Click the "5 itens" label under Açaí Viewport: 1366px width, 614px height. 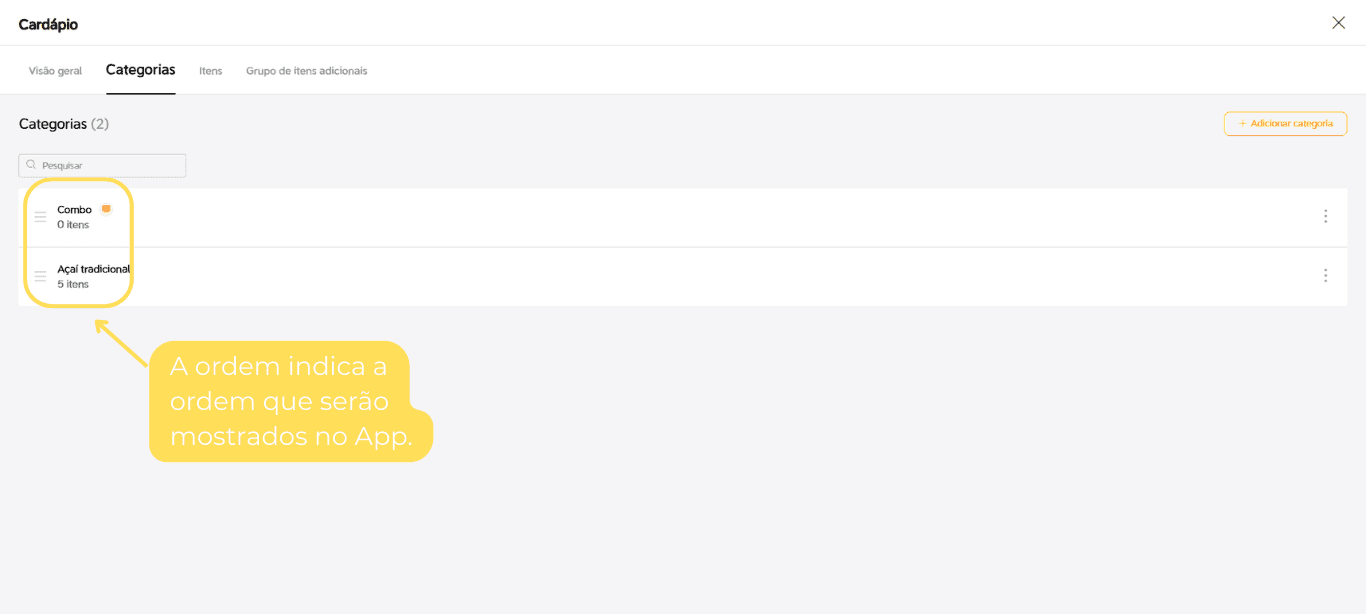73,284
